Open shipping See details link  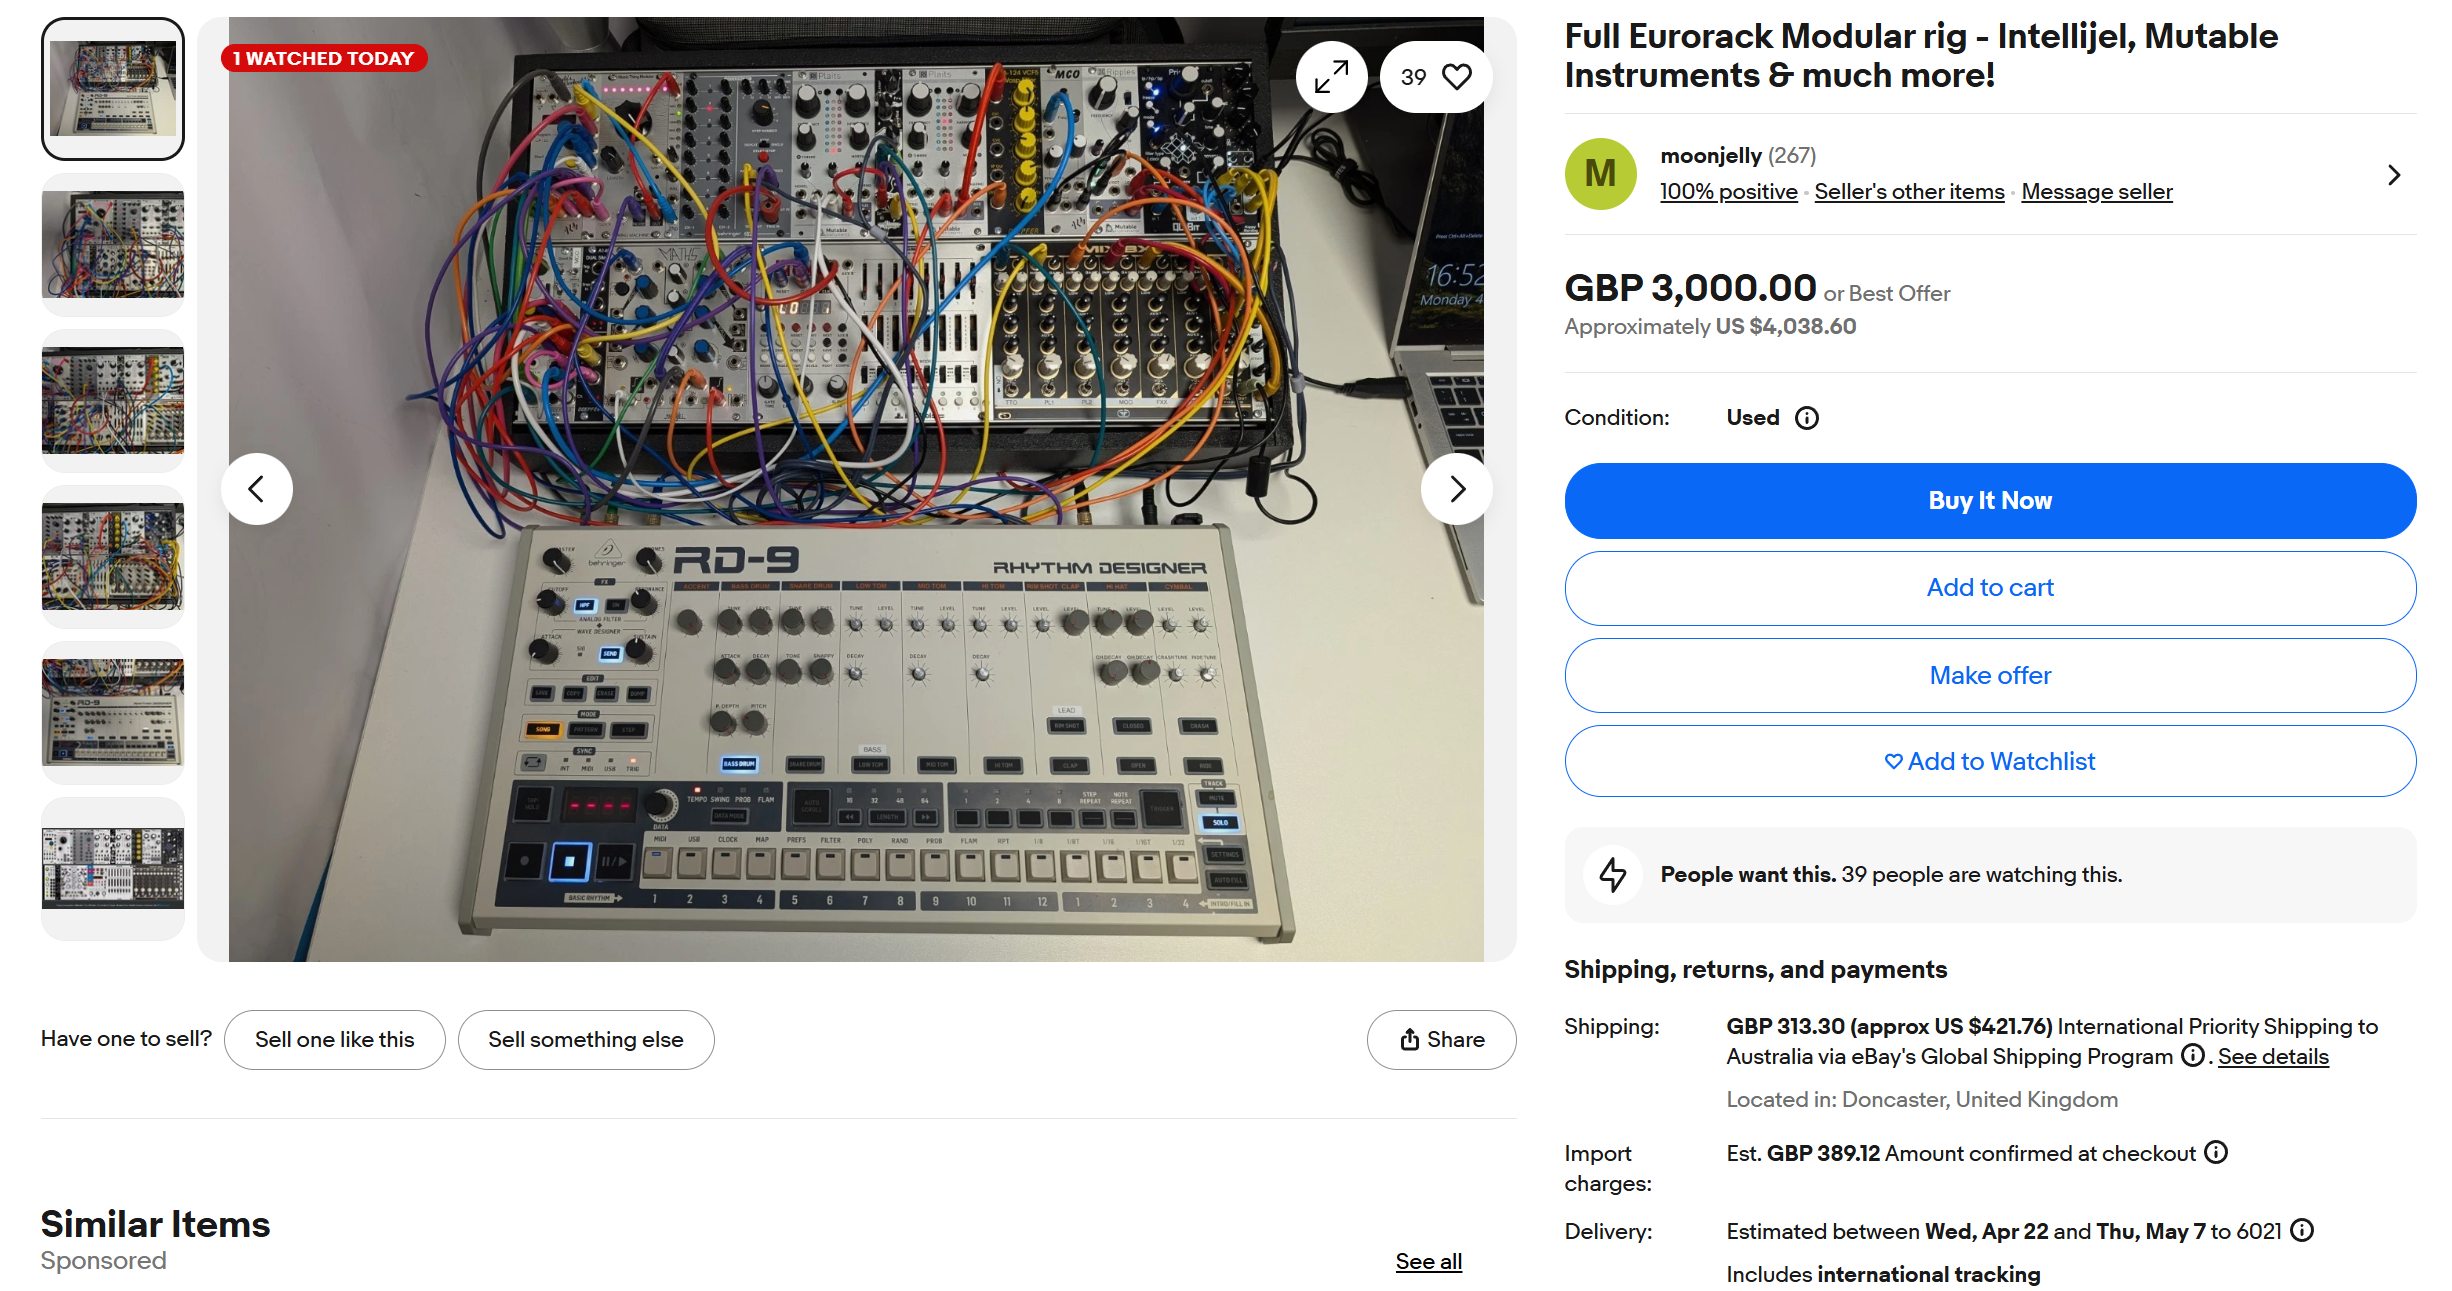tap(2273, 1057)
